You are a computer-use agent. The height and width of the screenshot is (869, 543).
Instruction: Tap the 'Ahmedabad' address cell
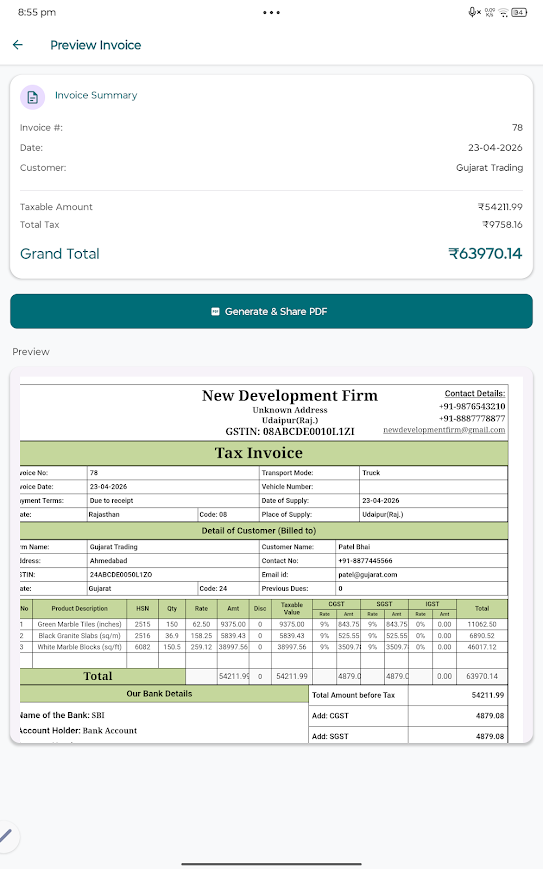pyautogui.click(x=173, y=560)
